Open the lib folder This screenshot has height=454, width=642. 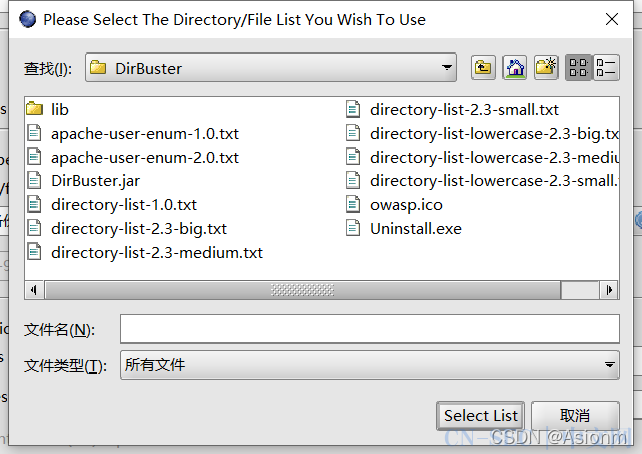(59, 109)
